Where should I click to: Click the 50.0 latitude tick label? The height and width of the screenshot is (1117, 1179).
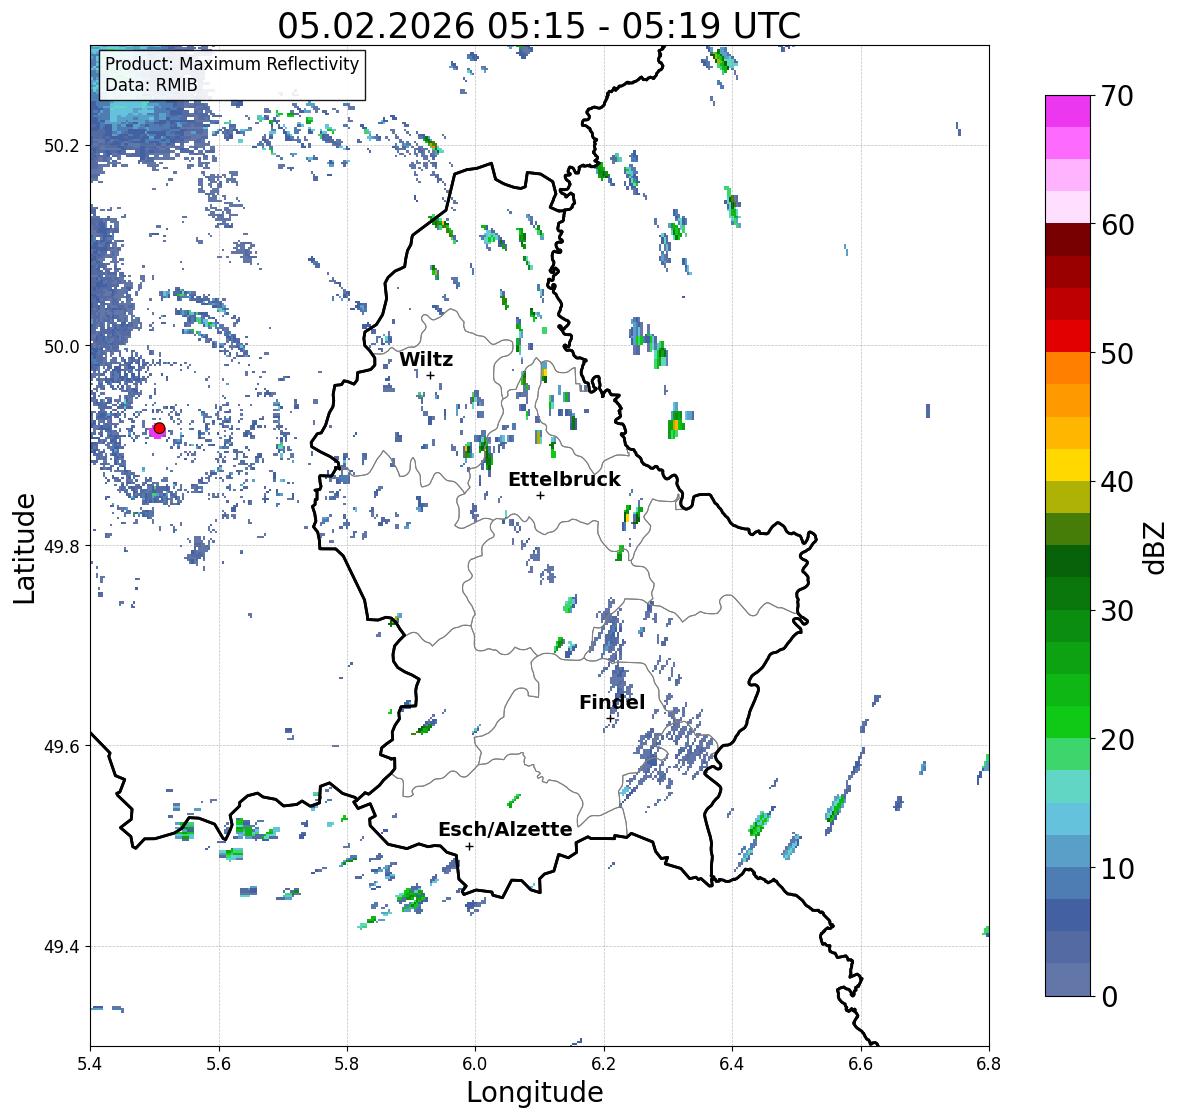61,347
